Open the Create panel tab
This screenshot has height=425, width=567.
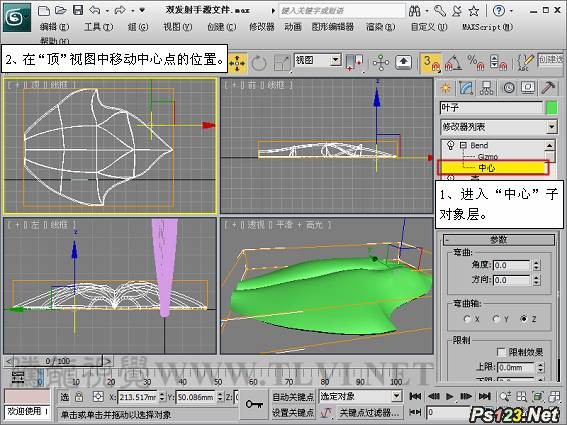[x=446, y=88]
